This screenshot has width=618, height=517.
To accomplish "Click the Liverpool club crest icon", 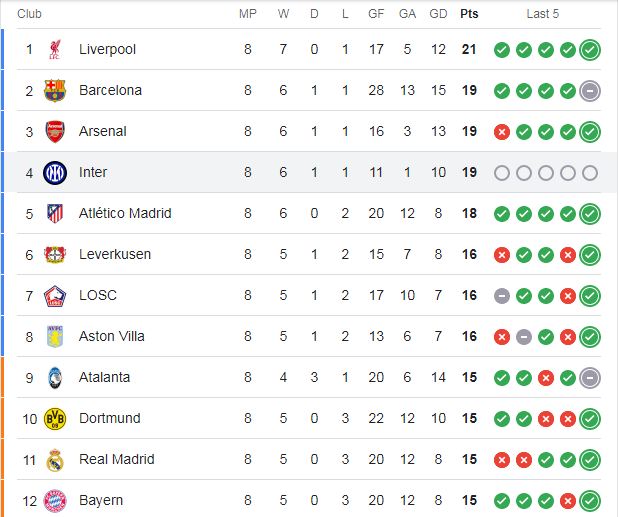I will (x=55, y=49).
